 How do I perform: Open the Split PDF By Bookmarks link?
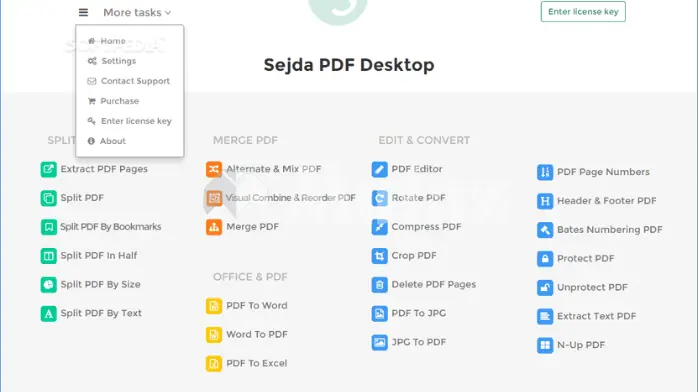click(111, 227)
